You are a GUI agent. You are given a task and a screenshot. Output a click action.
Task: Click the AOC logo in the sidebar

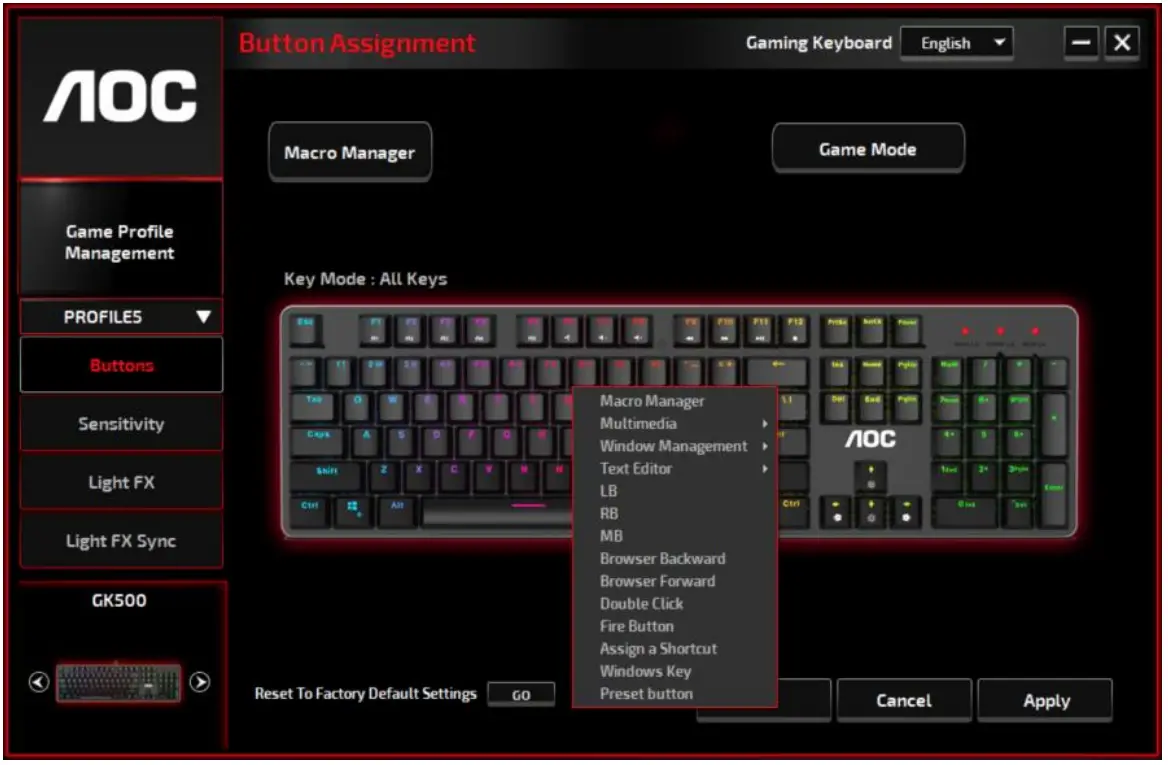point(119,95)
